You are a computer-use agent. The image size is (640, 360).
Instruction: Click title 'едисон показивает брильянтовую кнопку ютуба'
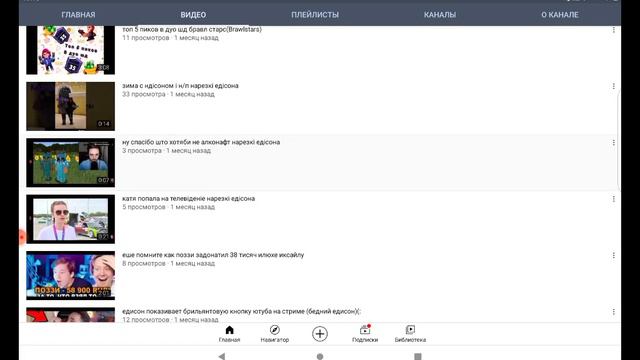[x=242, y=311]
